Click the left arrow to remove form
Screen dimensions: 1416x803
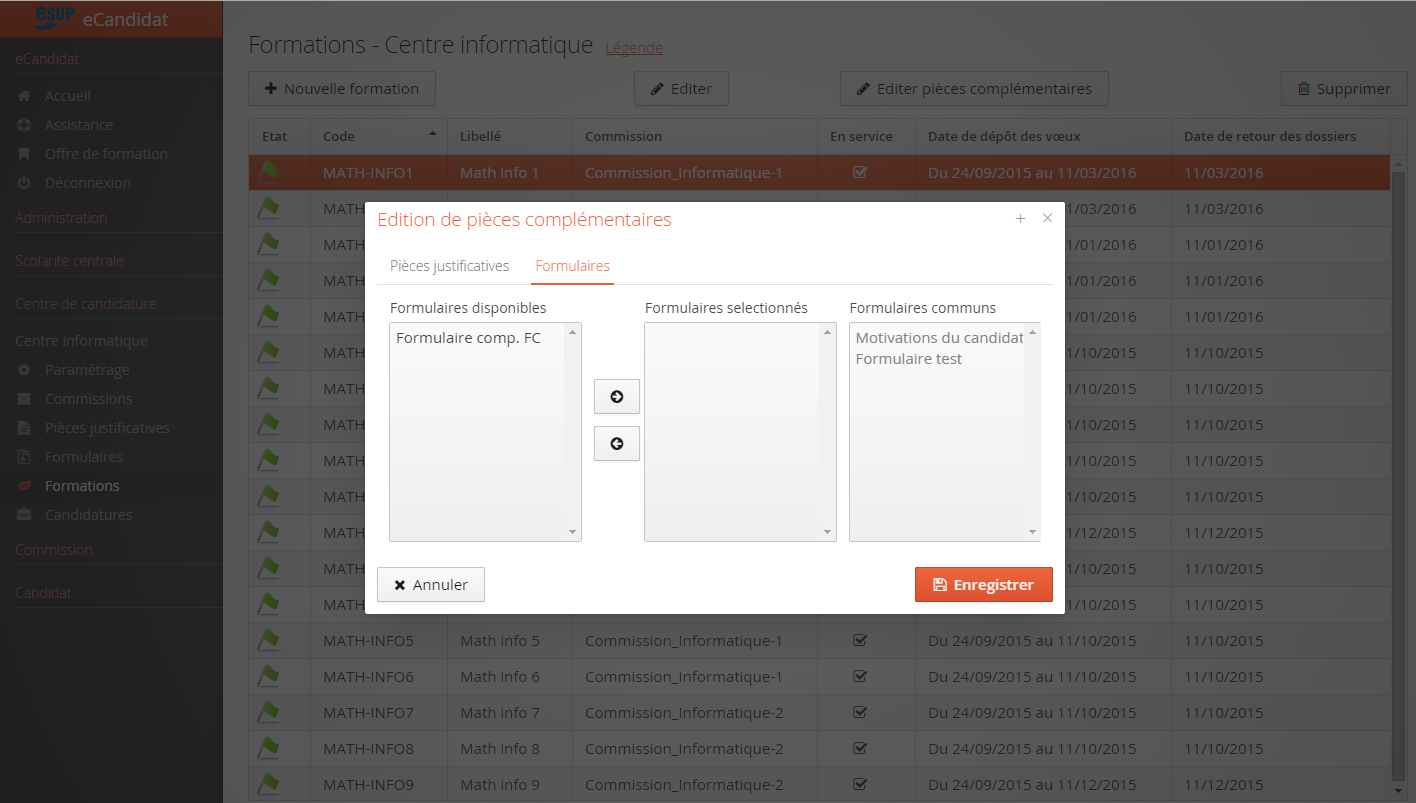pyautogui.click(x=616, y=444)
